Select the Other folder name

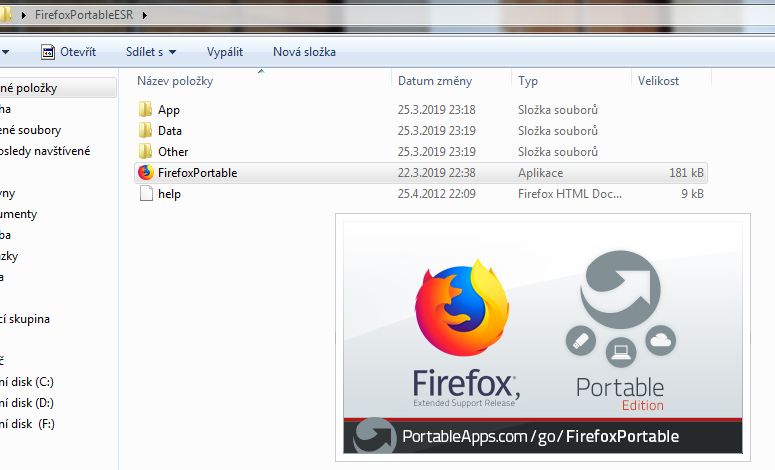click(173, 152)
